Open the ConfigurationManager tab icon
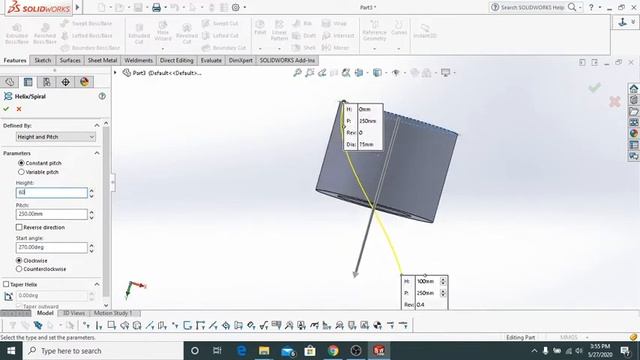This screenshot has width=640, height=360. pos(47,82)
